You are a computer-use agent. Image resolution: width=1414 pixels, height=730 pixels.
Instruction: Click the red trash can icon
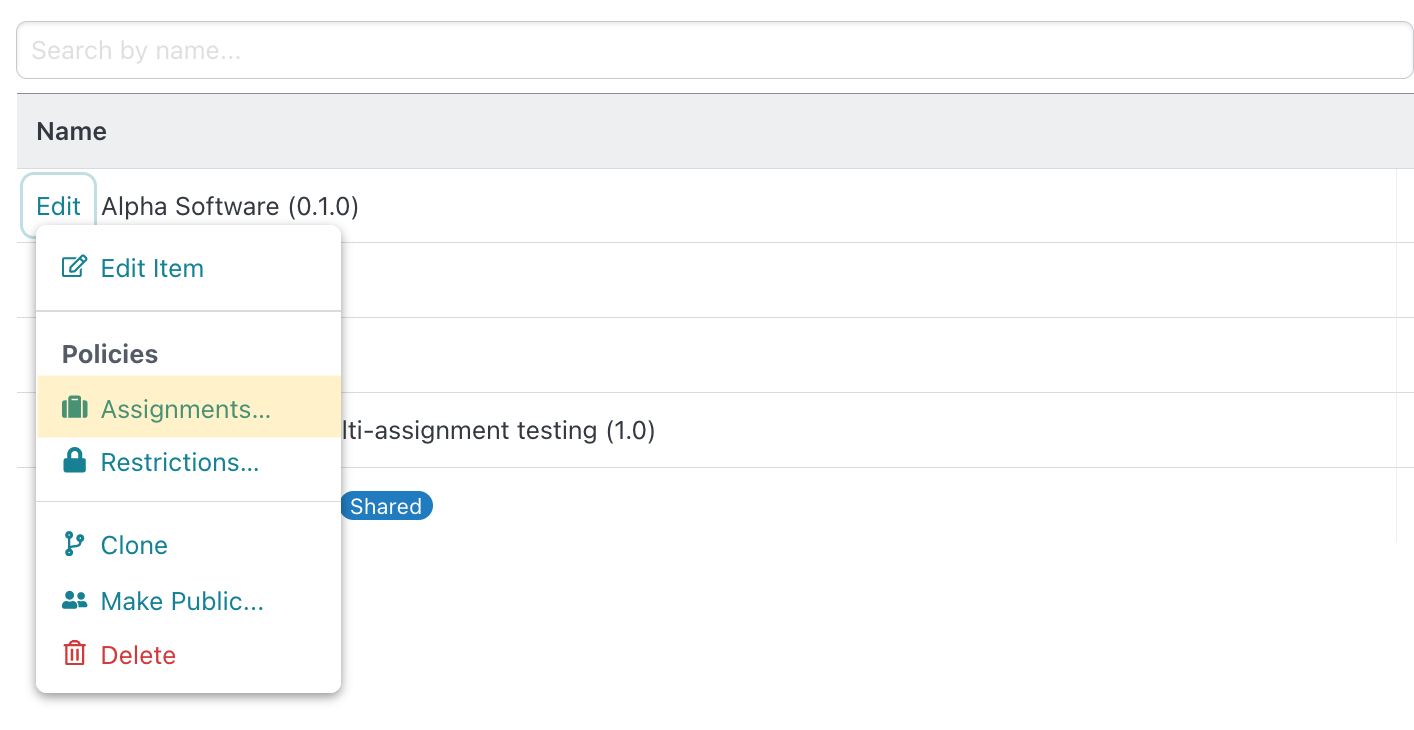(x=74, y=654)
